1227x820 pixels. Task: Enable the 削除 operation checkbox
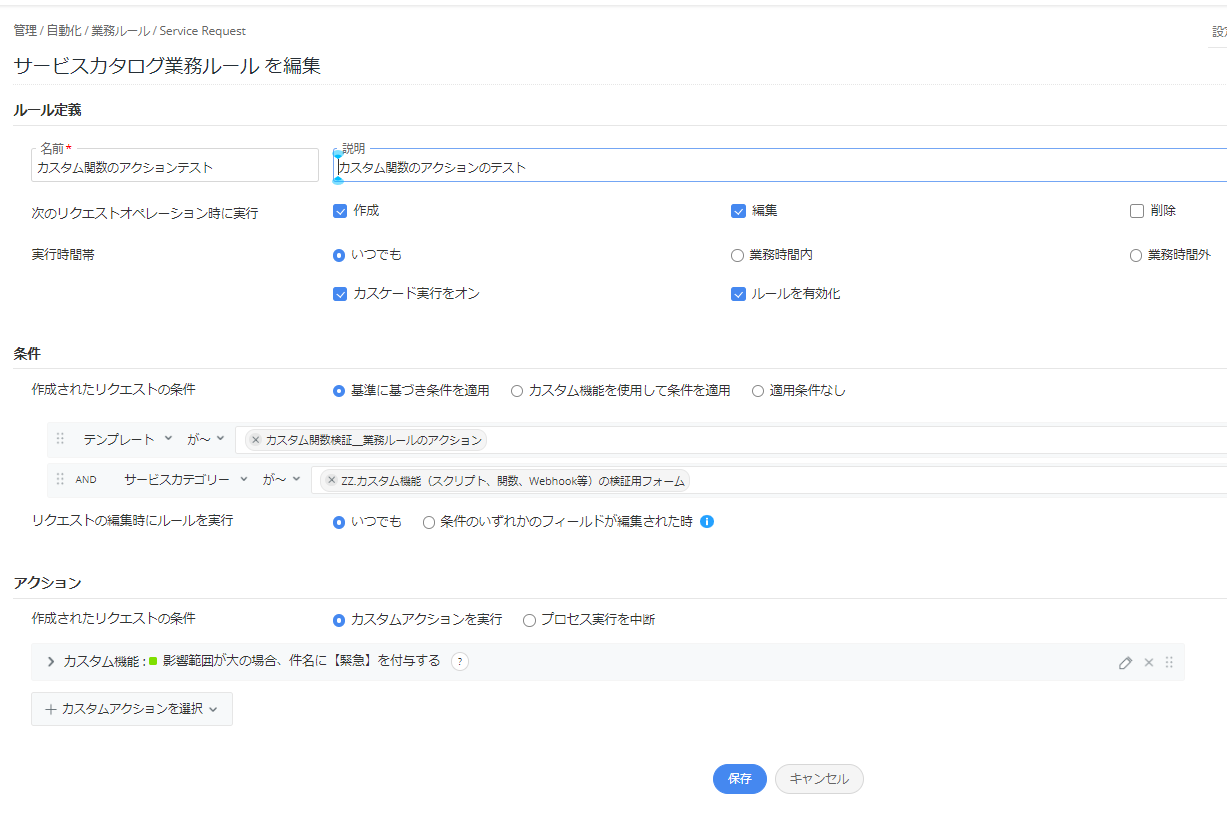click(x=1136, y=211)
